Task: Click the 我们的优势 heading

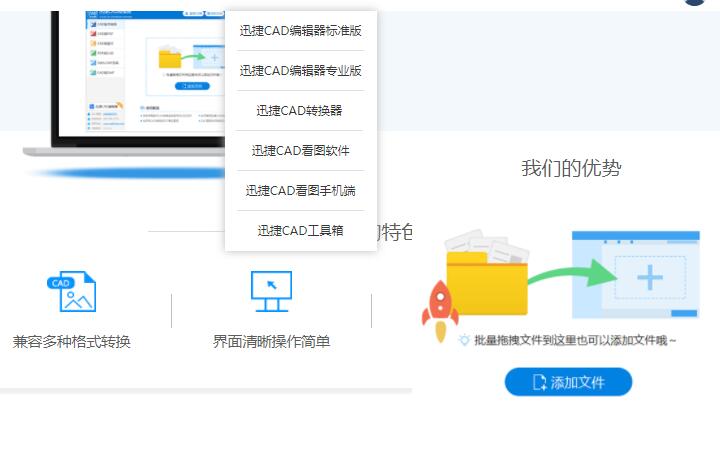Action: [x=571, y=168]
